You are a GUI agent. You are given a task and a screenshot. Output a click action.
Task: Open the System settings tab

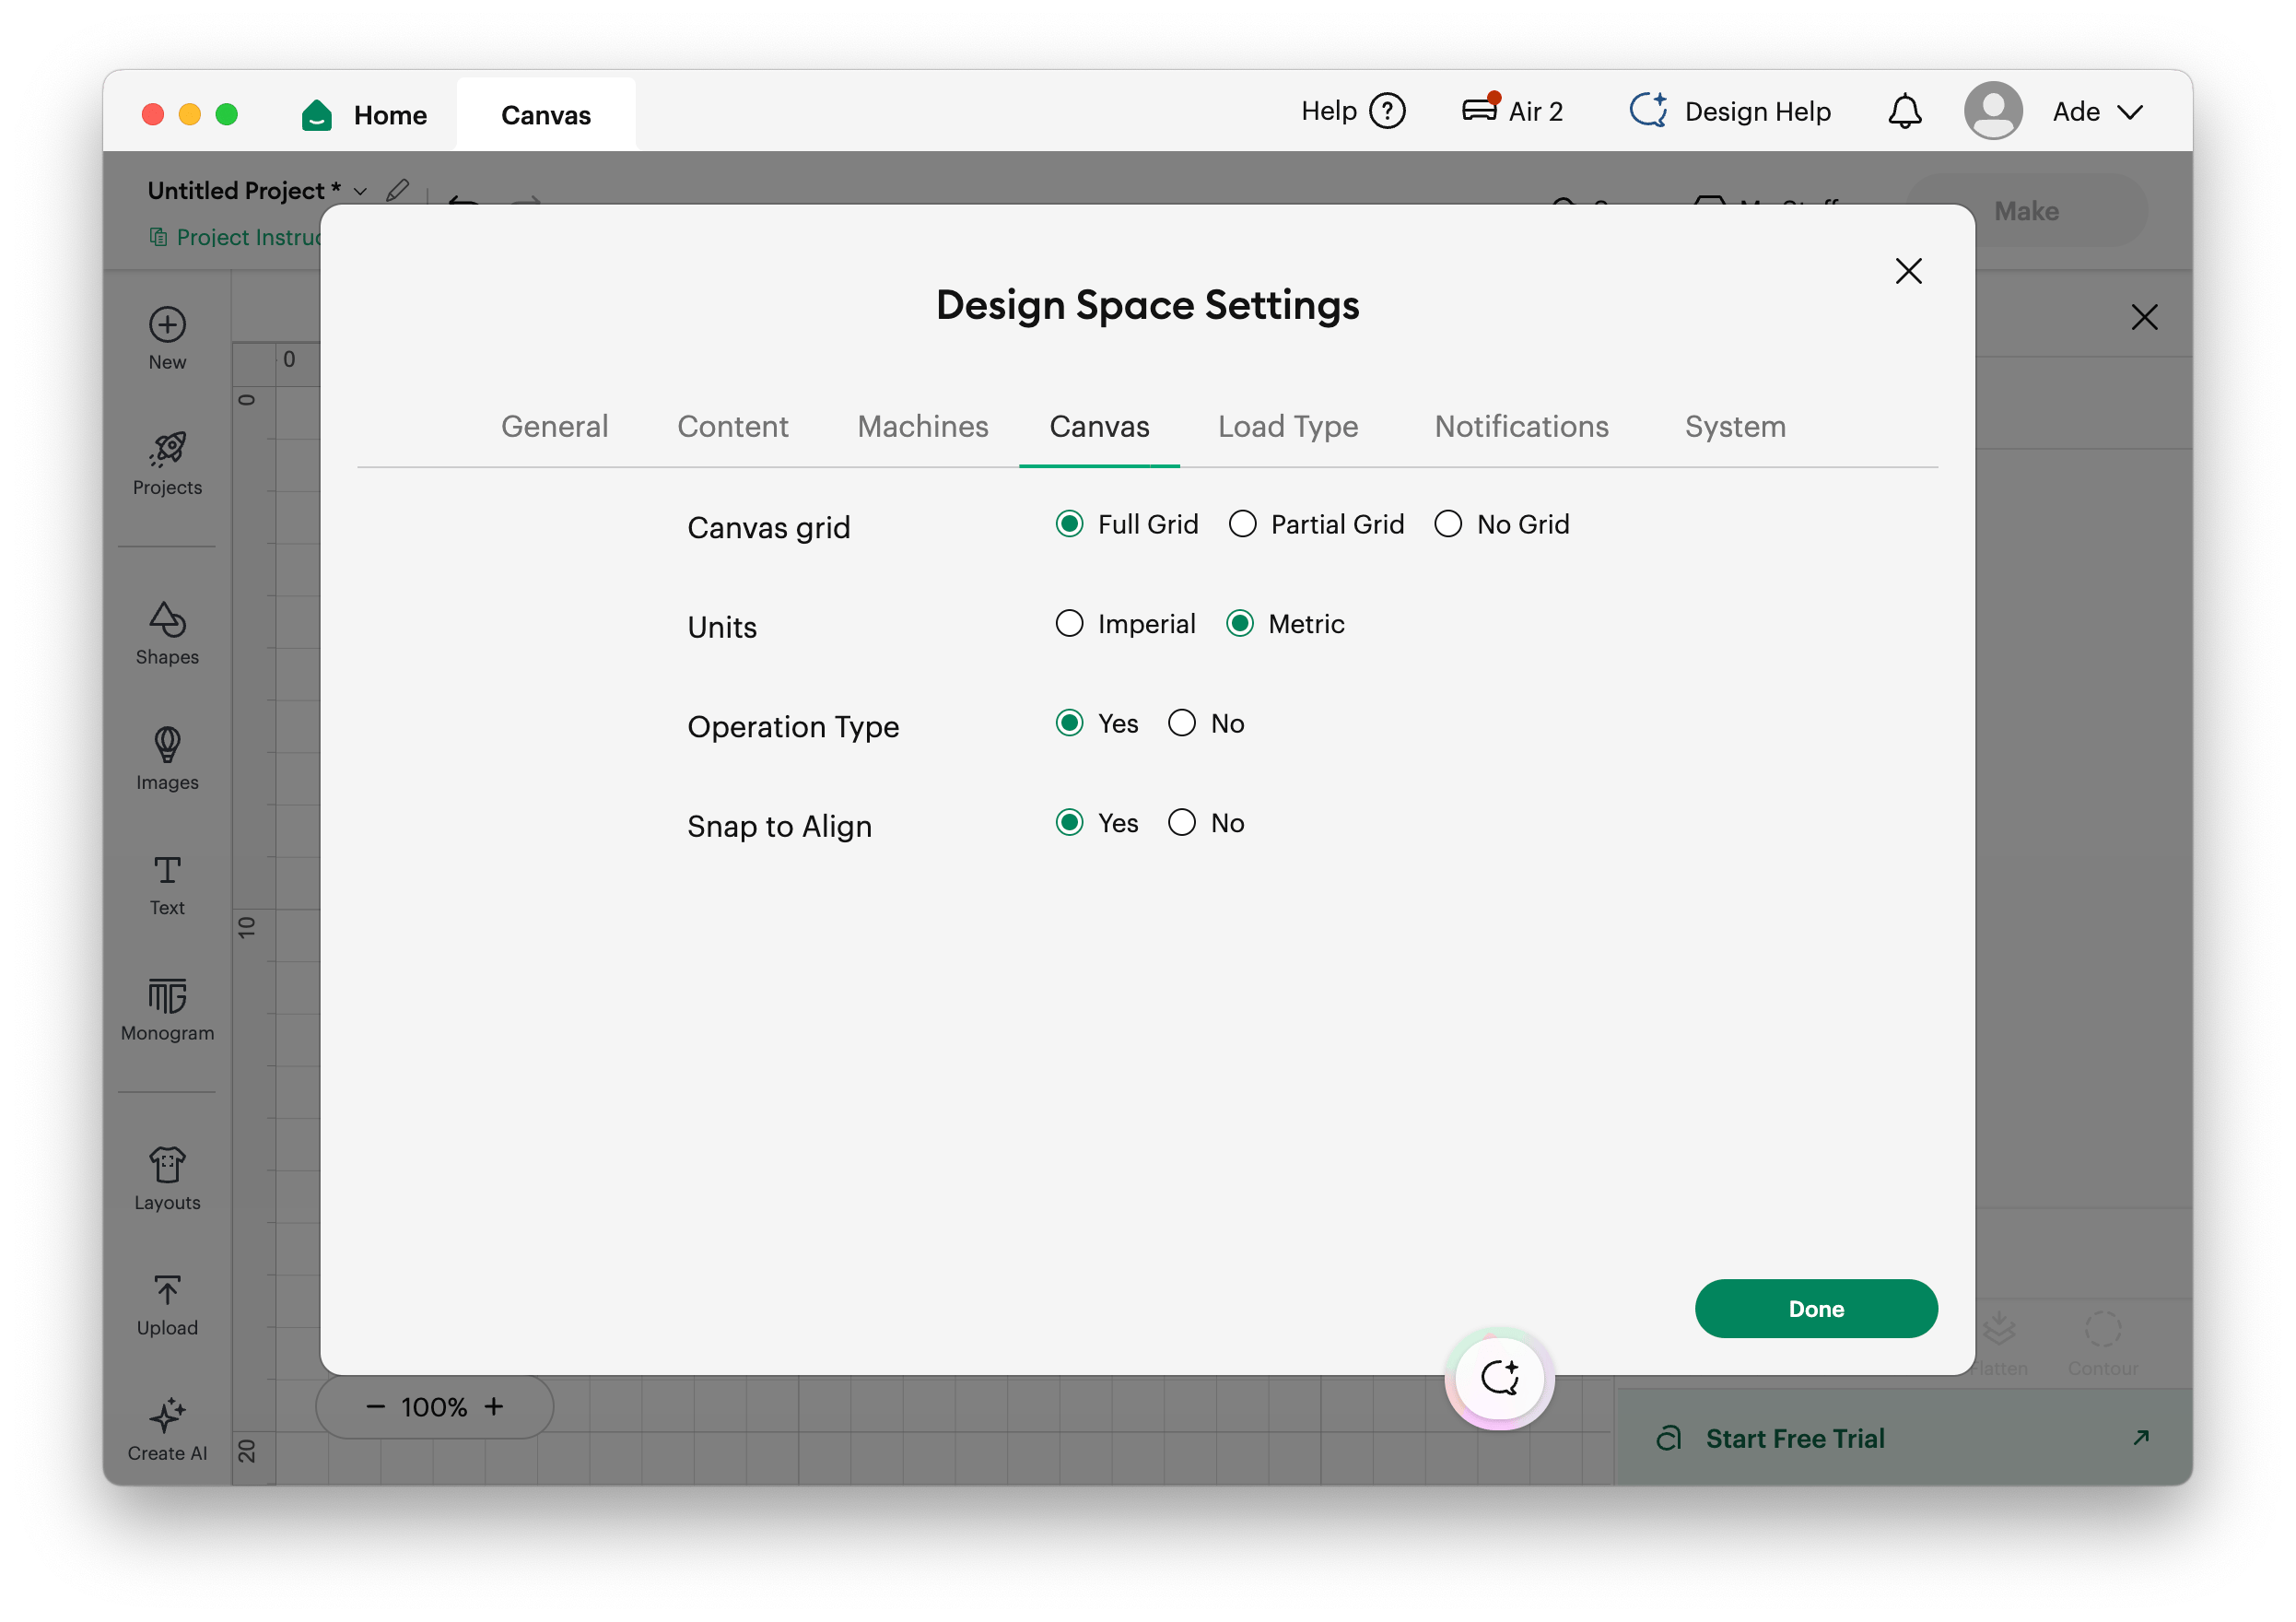1734,427
